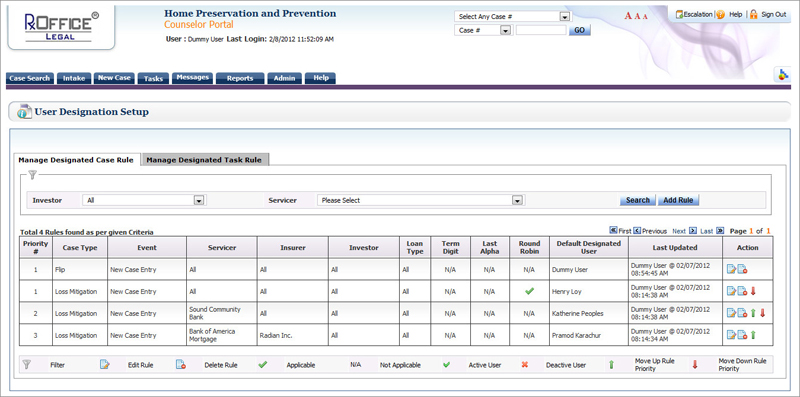Move up the Katherine Peoples rule priority
Screen dimensions: 800x397
(x=753, y=313)
